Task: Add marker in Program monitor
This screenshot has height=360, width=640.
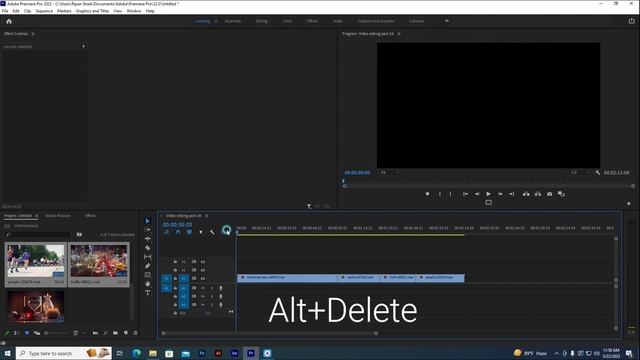Action: point(427,194)
